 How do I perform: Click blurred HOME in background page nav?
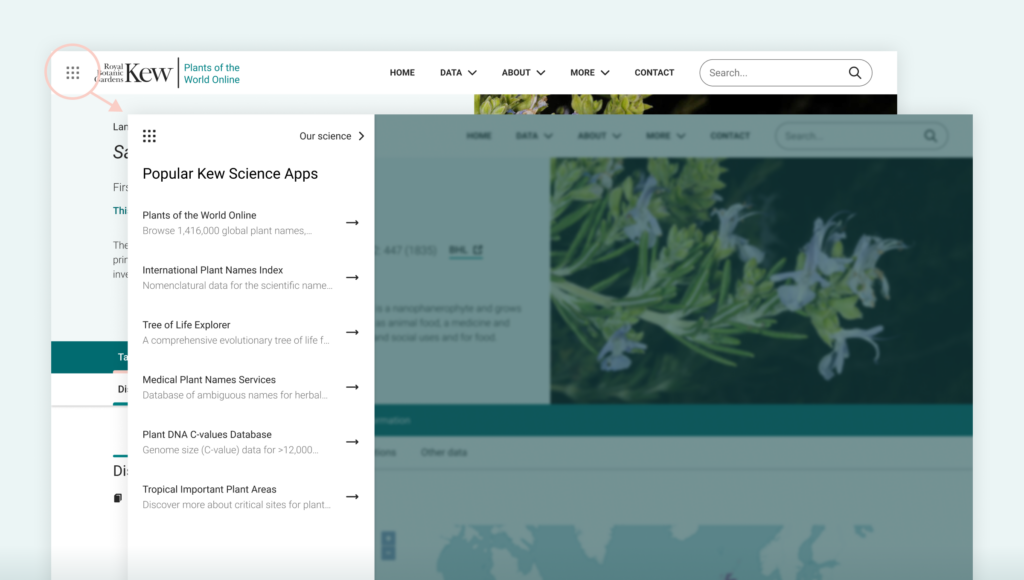point(479,136)
